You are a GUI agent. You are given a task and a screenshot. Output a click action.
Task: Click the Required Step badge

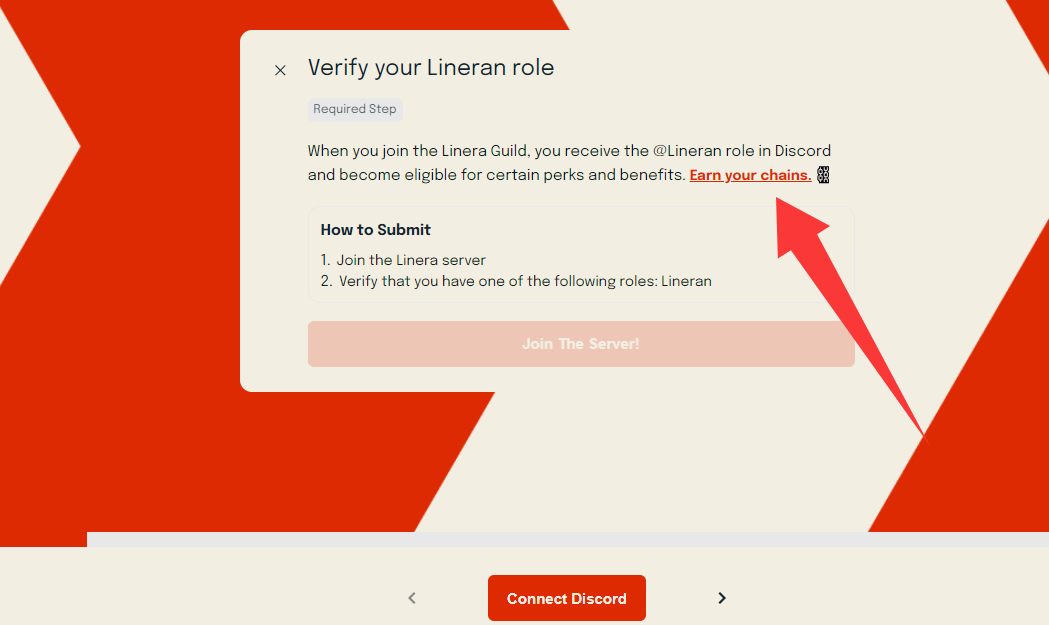[355, 109]
